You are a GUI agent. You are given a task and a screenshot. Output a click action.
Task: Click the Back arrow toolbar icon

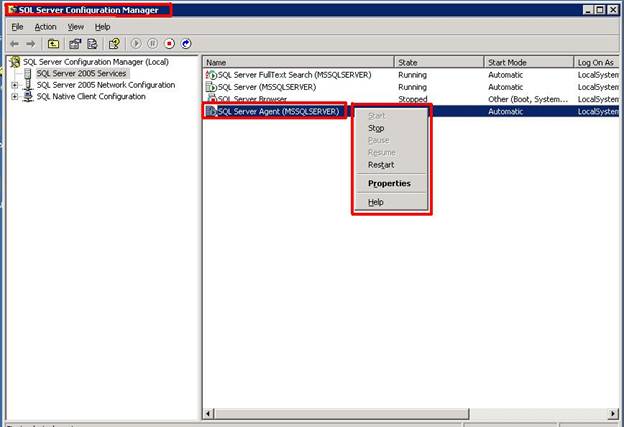pyautogui.click(x=14, y=44)
